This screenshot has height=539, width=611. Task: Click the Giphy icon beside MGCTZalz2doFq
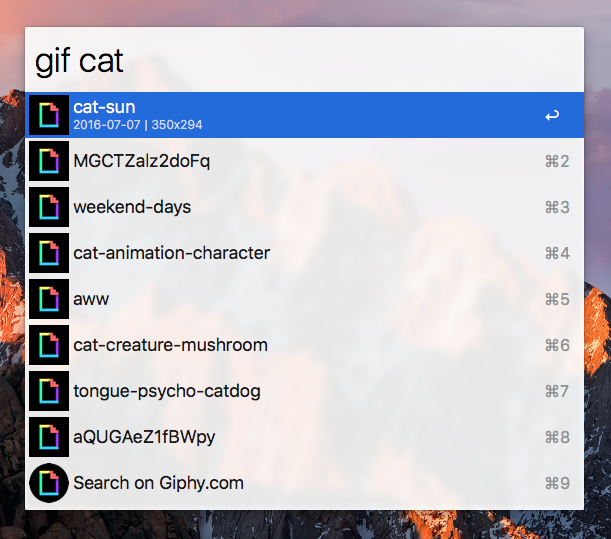pyautogui.click(x=48, y=161)
